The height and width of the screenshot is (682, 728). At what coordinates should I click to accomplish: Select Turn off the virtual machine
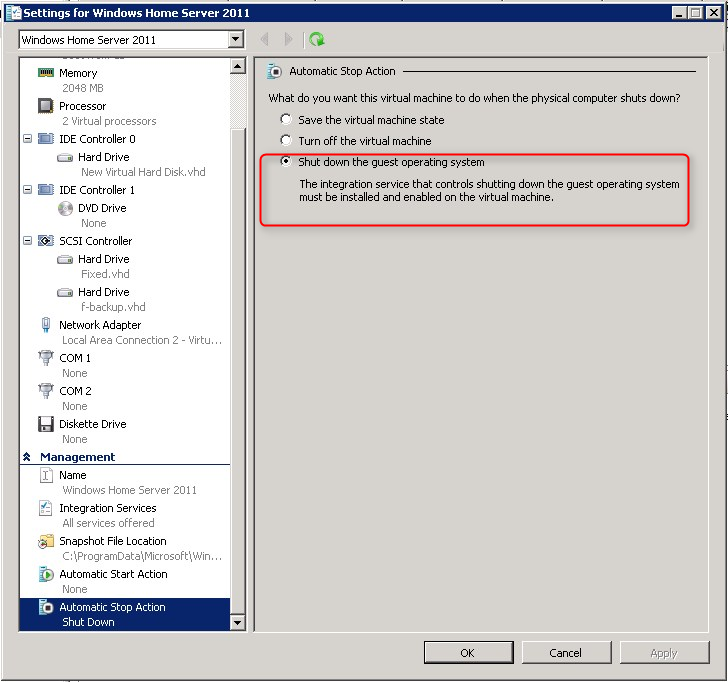tap(286, 141)
